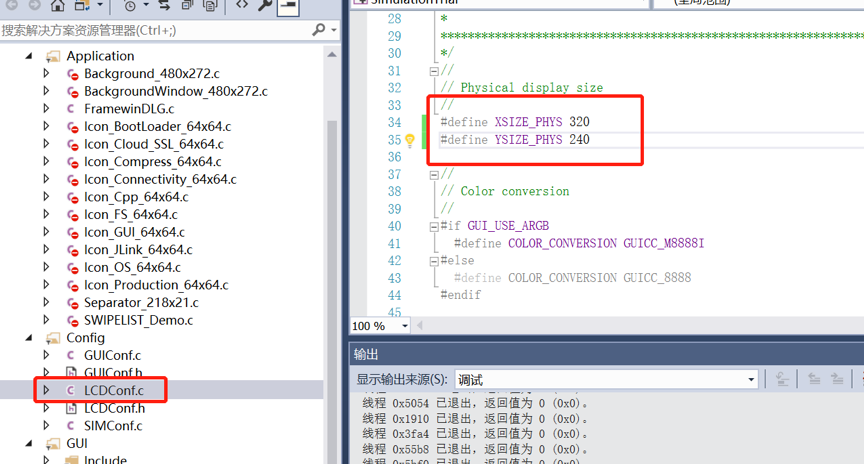Select FramewinDLG.c file
Image resolution: width=864 pixels, height=464 pixels.
tap(129, 109)
